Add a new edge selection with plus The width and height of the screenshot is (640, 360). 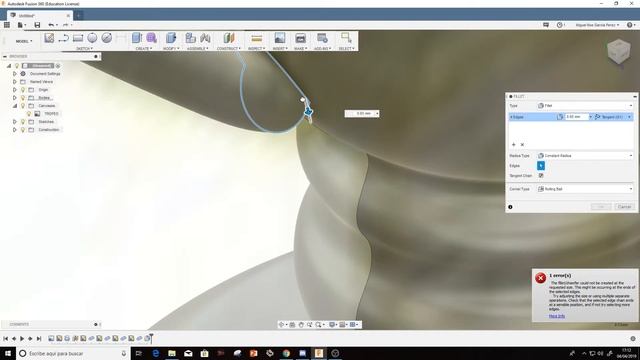tap(513, 144)
